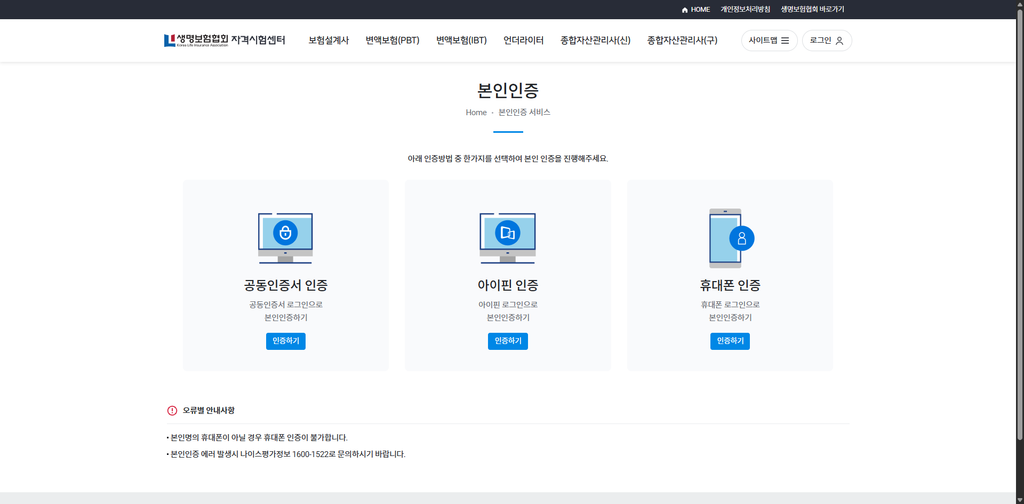Click the 아이핀 로그인으로 description
Viewport: 1024px width, 504px height.
tap(508, 311)
